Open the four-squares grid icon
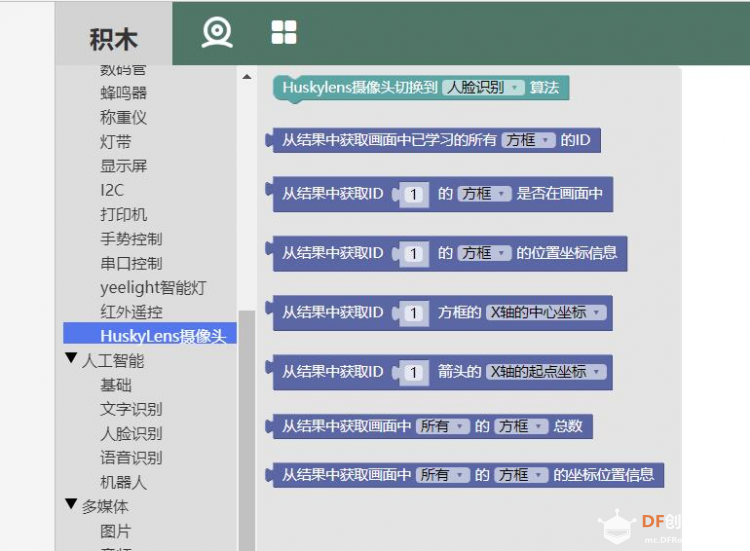The width and height of the screenshot is (750, 551). 284,33
